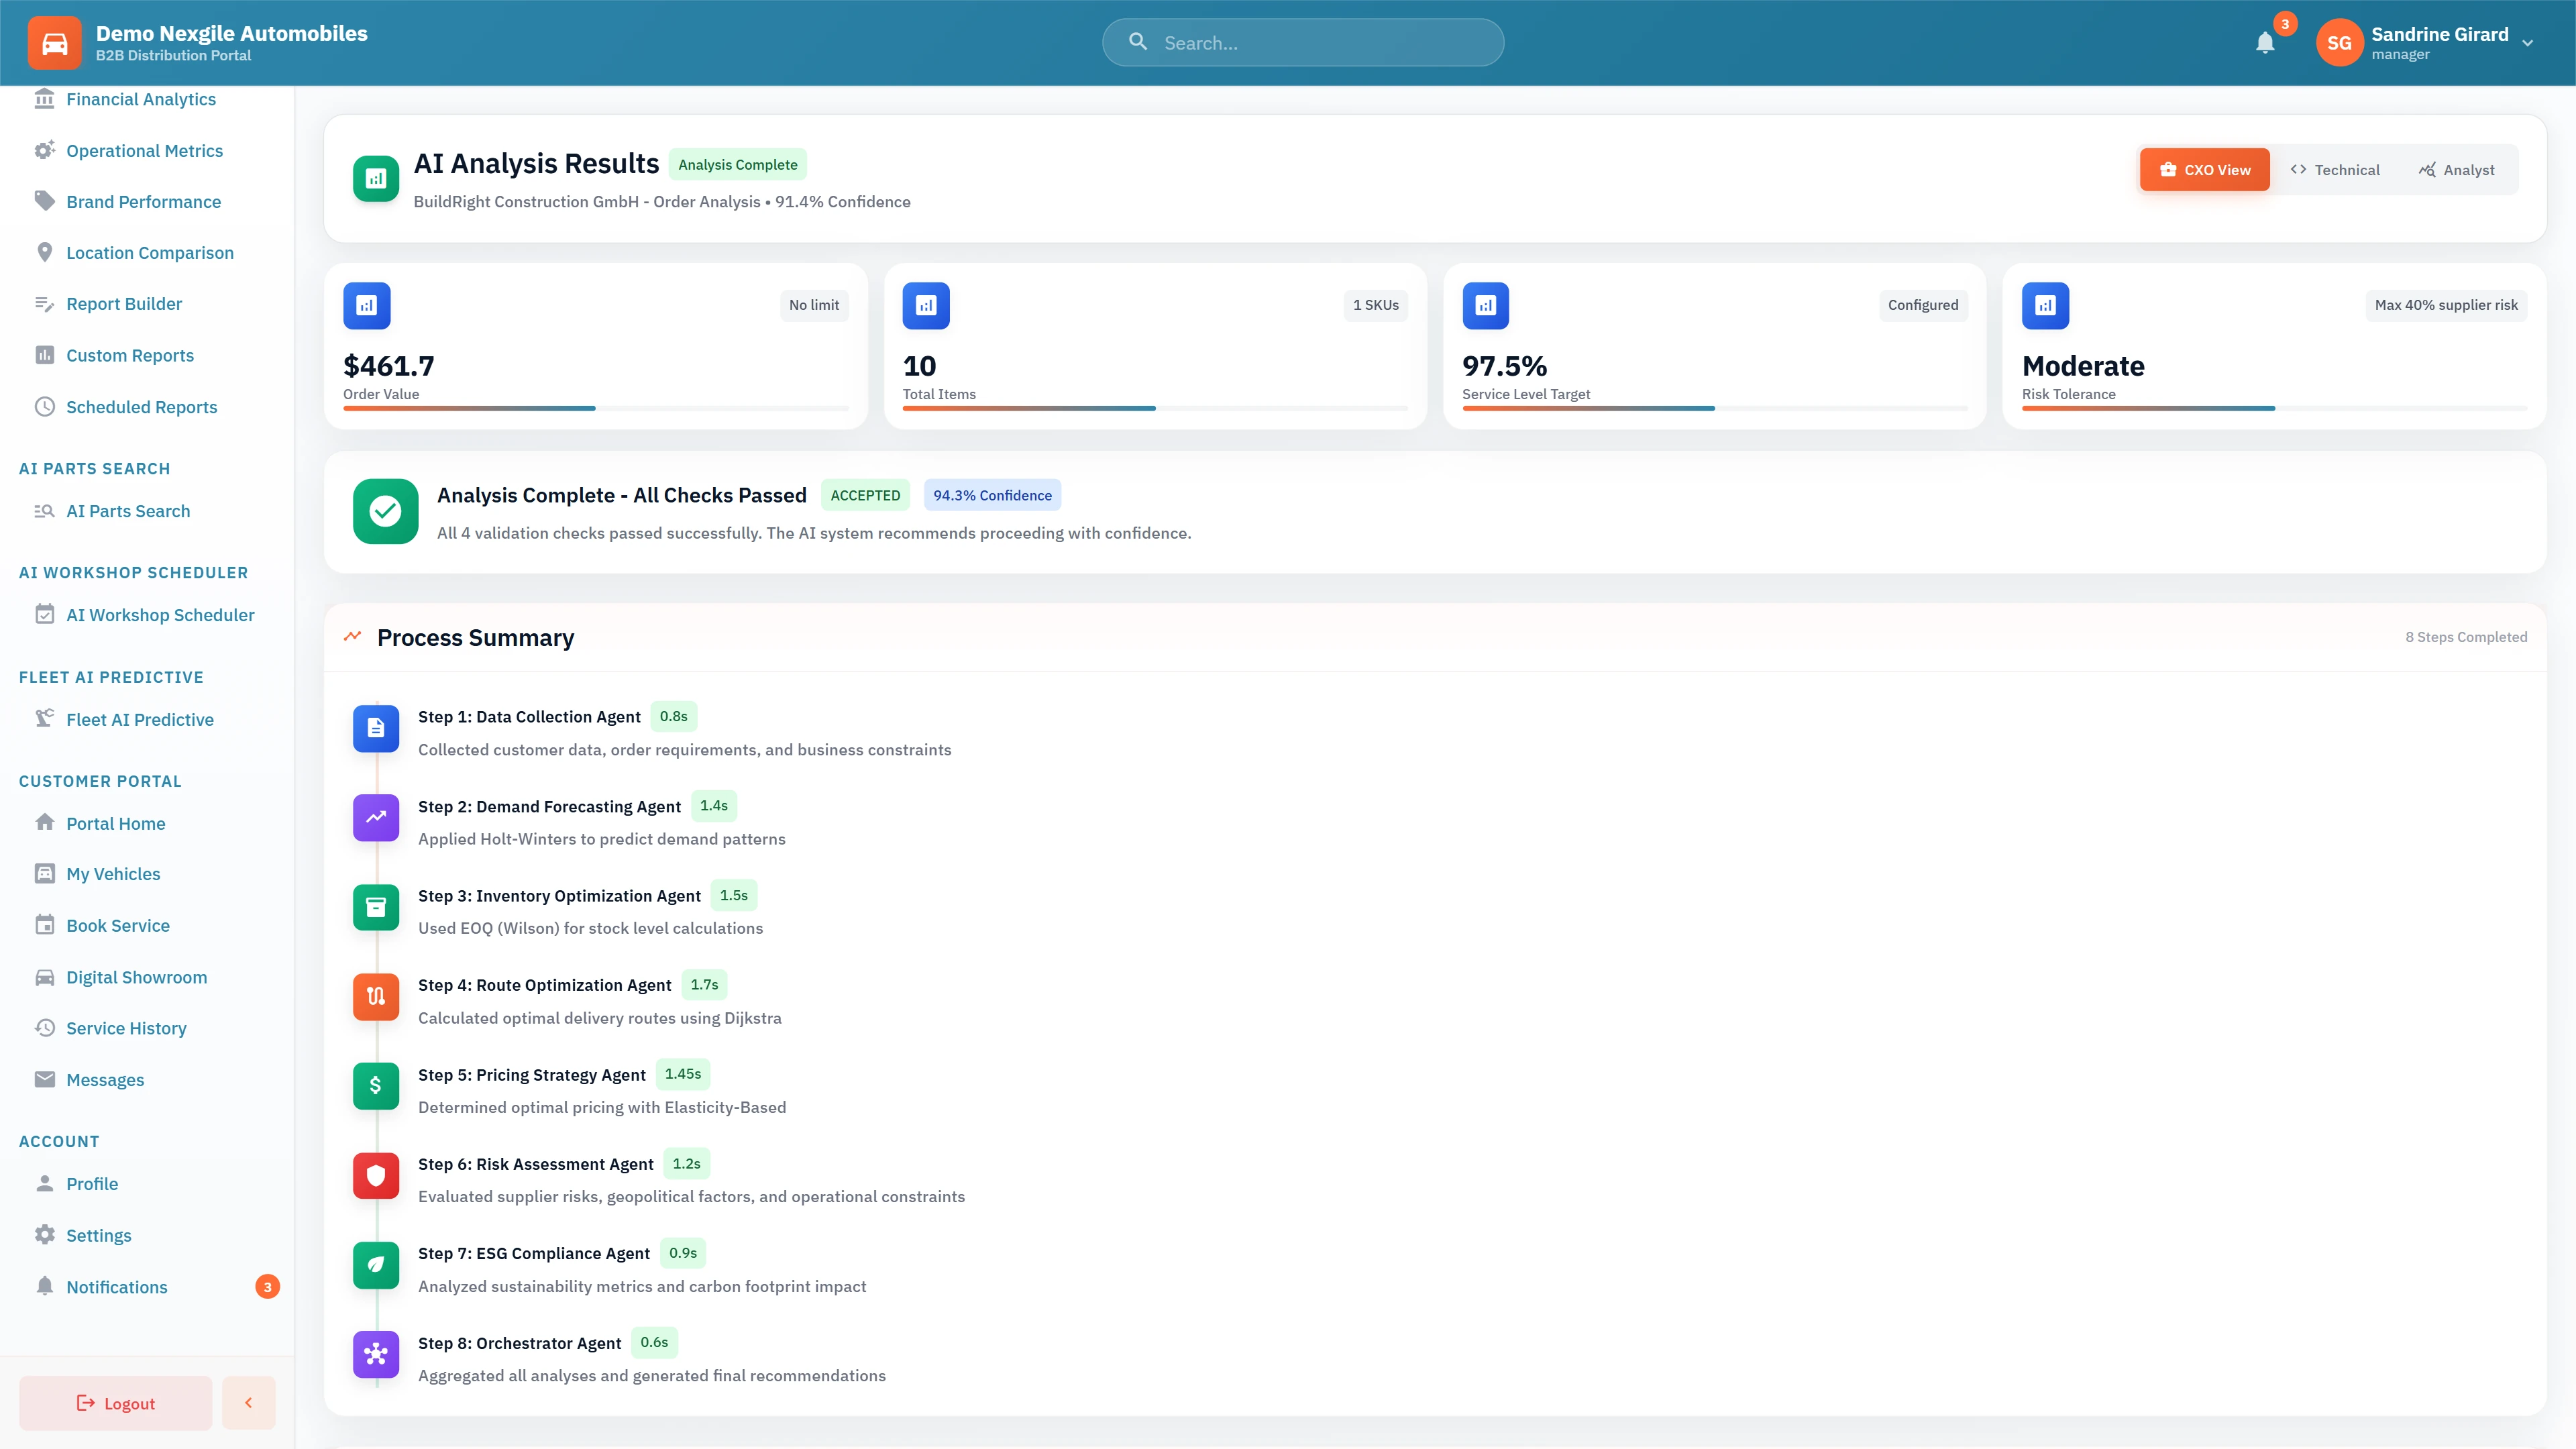Open the Messages envelope icon

coord(45,1079)
